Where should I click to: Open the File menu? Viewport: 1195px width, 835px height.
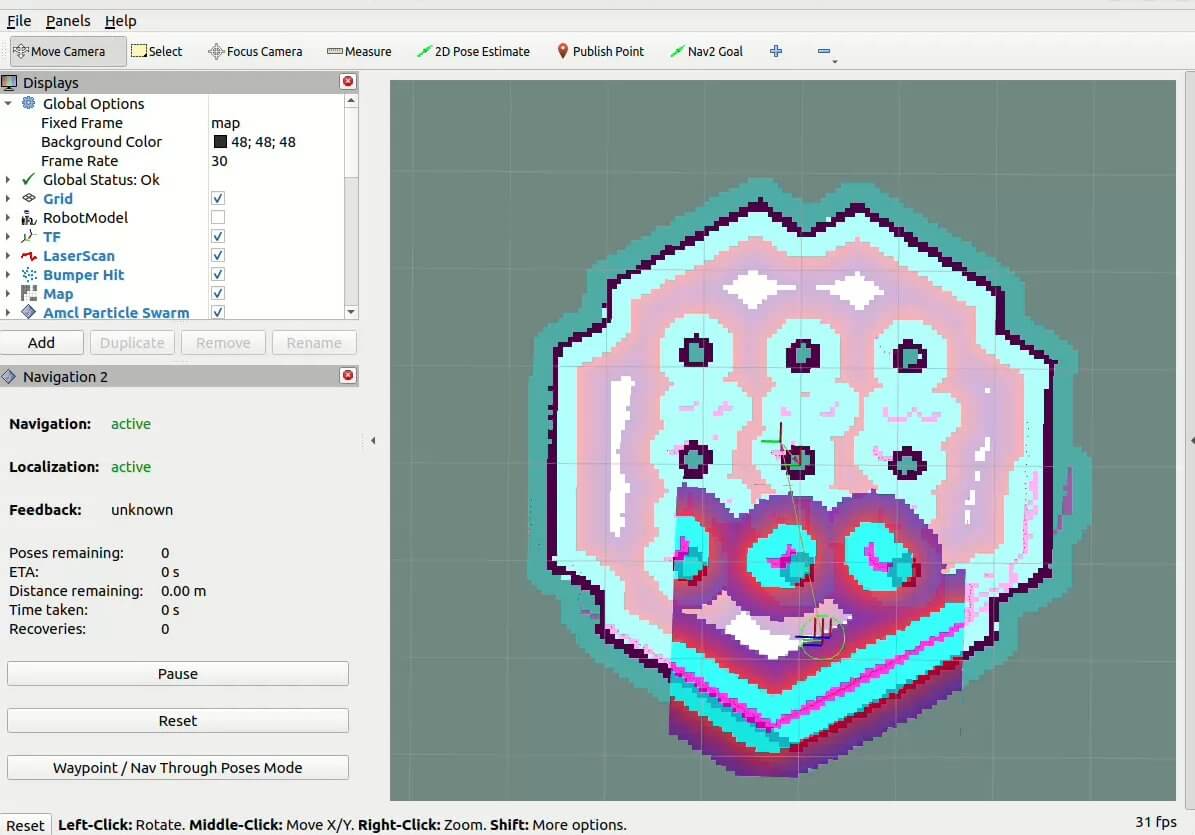click(x=19, y=21)
